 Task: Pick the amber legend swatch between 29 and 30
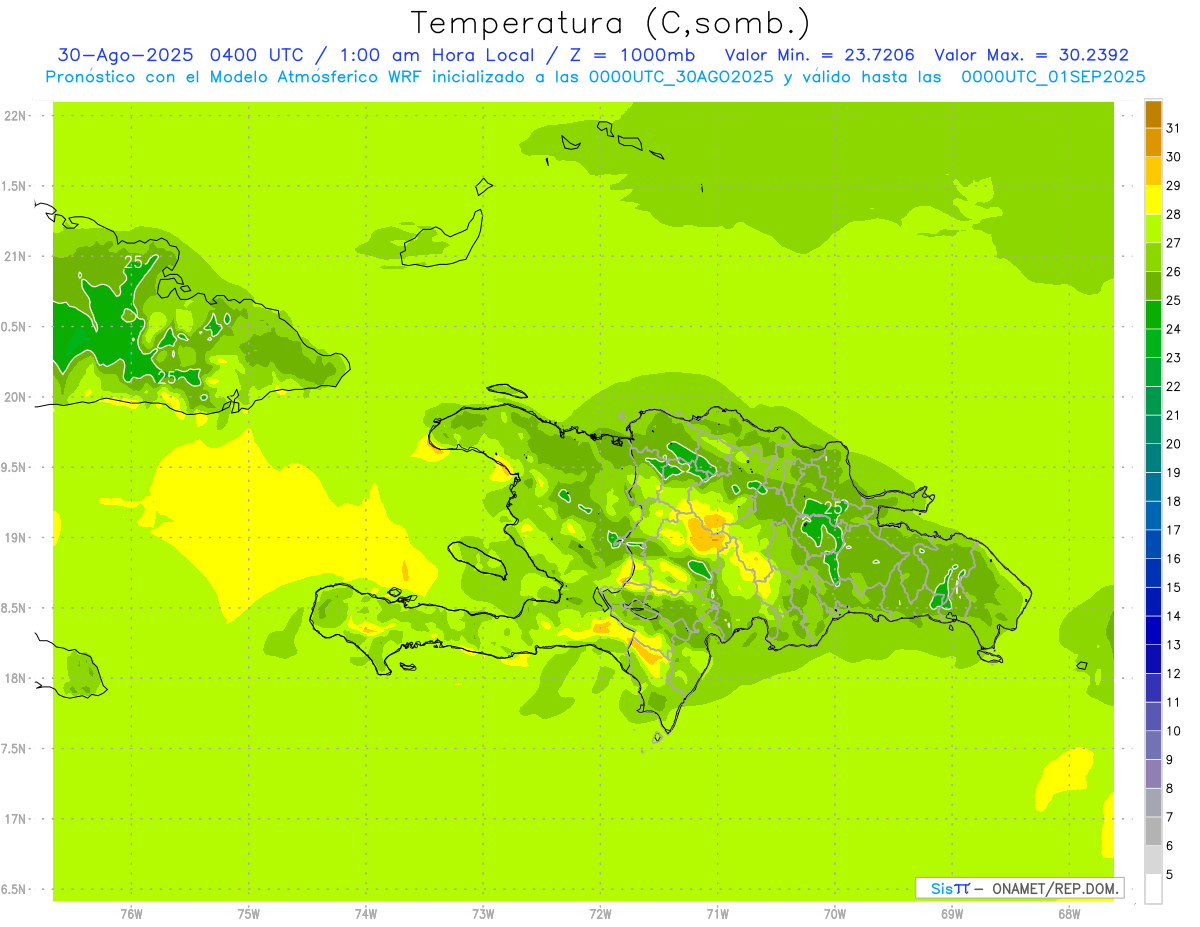coord(1153,172)
